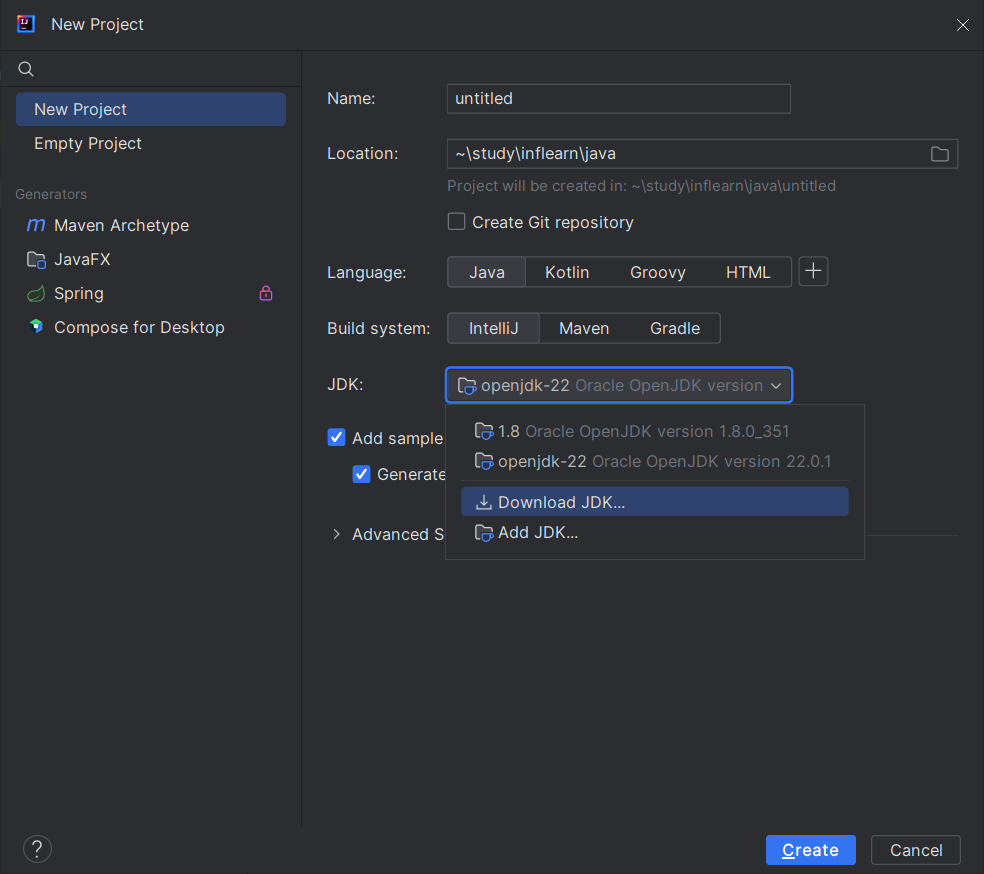Collapse the JDK dropdown via its arrow
The image size is (984, 874).
click(776, 385)
